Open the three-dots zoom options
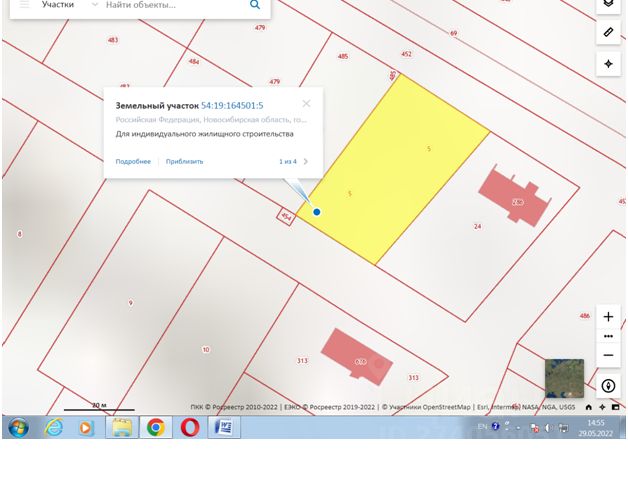Image resolution: width=628 pixels, height=480 pixels. point(608,336)
